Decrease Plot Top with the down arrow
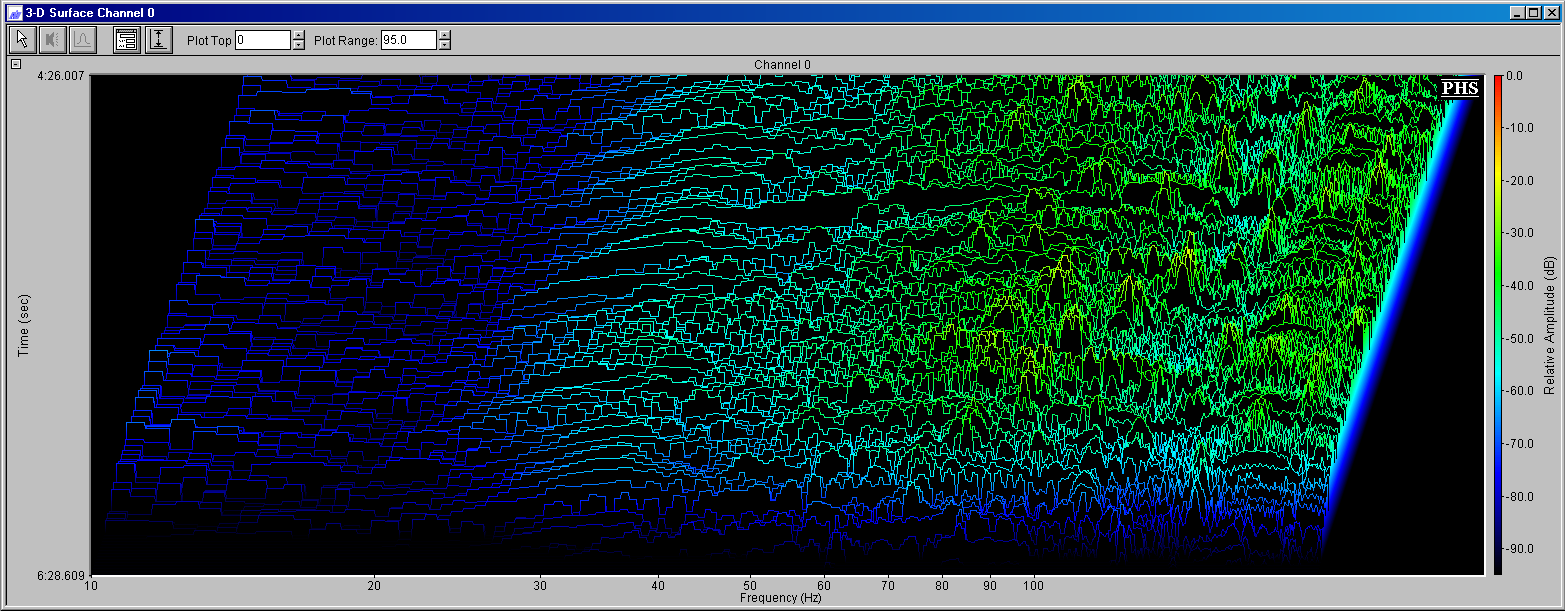 point(298,45)
